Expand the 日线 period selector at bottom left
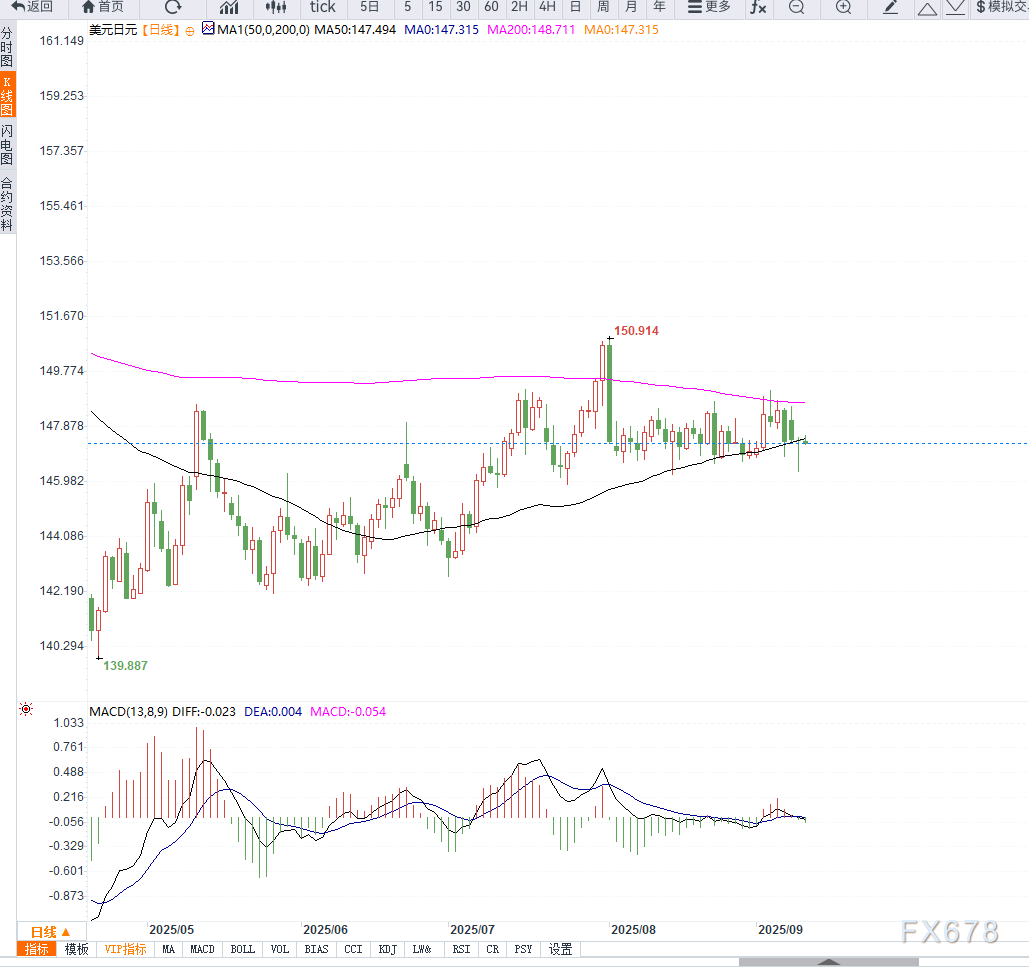 point(50,931)
